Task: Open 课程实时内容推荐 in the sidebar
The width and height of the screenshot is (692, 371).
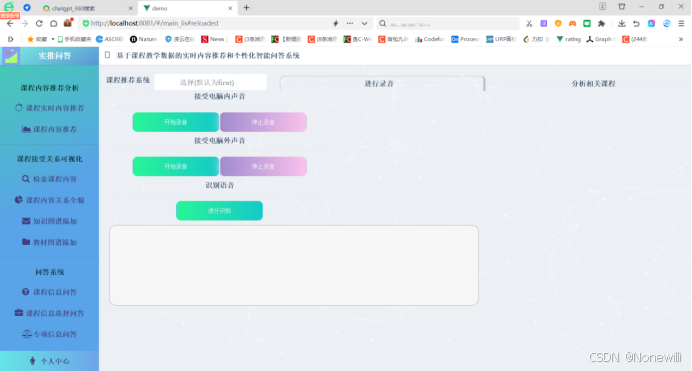Action: coord(49,108)
